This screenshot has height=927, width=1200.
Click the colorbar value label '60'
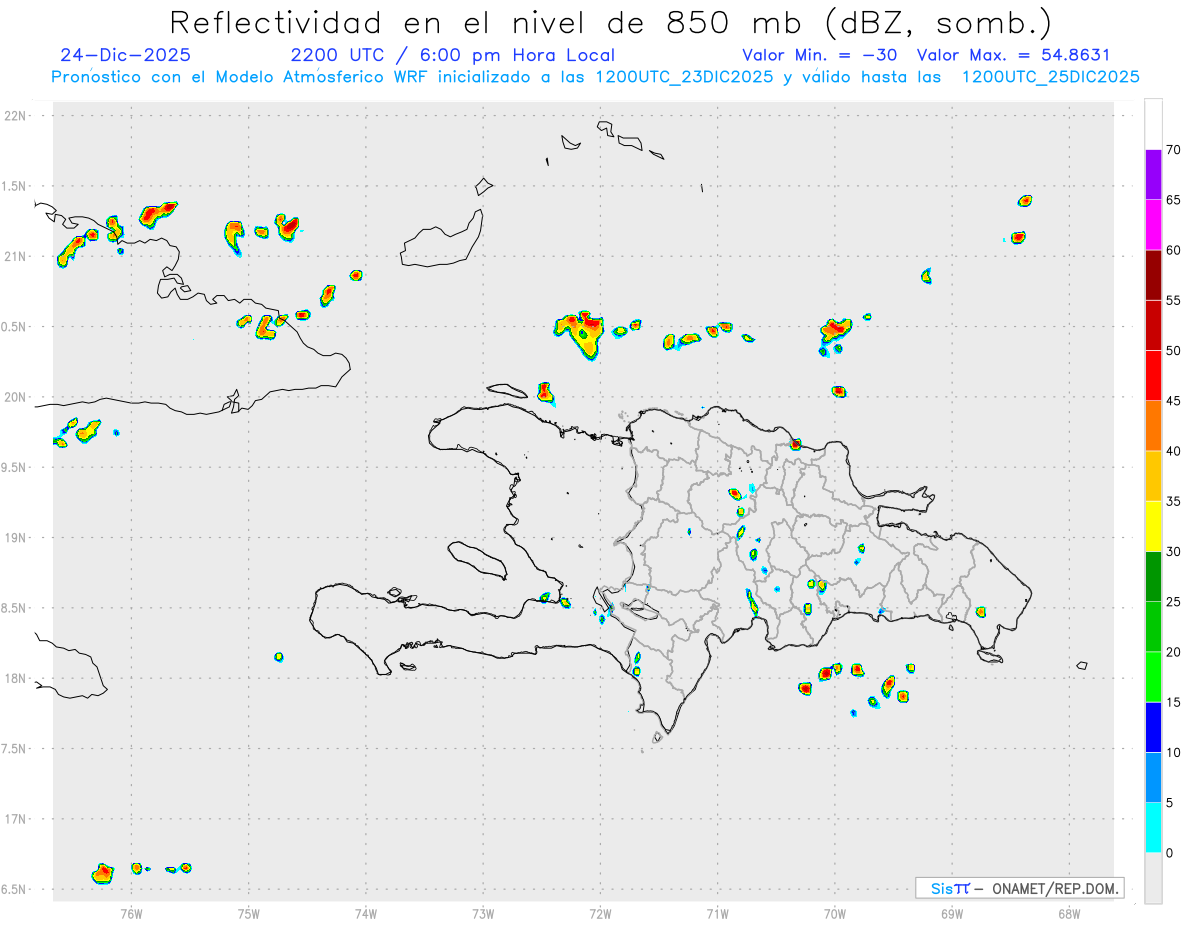click(x=1173, y=250)
